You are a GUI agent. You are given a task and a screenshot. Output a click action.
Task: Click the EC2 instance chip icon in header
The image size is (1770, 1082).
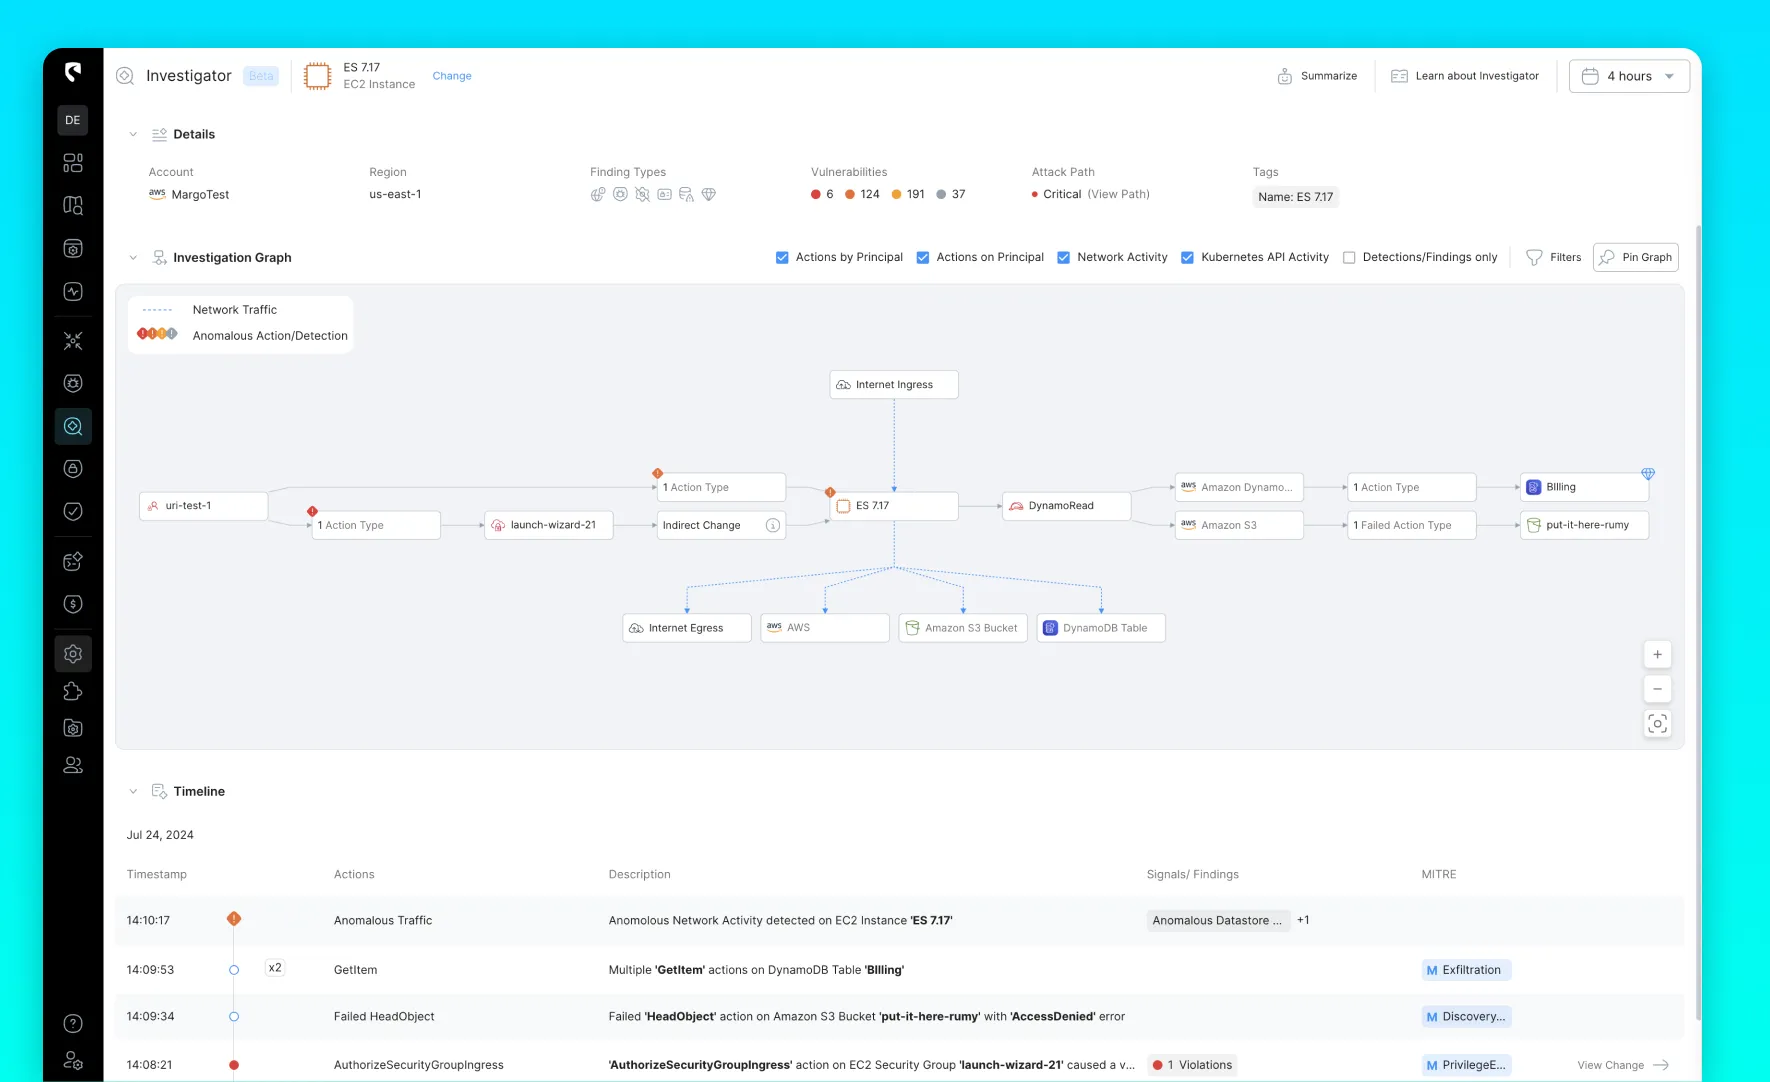317,76
